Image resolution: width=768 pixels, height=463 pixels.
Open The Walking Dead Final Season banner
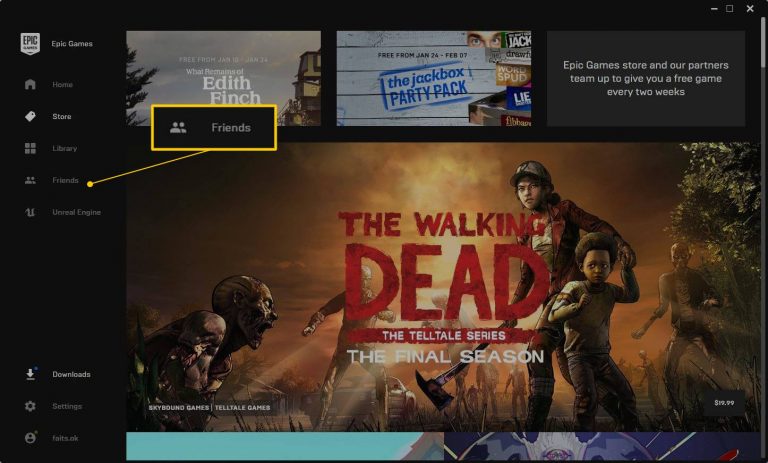point(443,287)
